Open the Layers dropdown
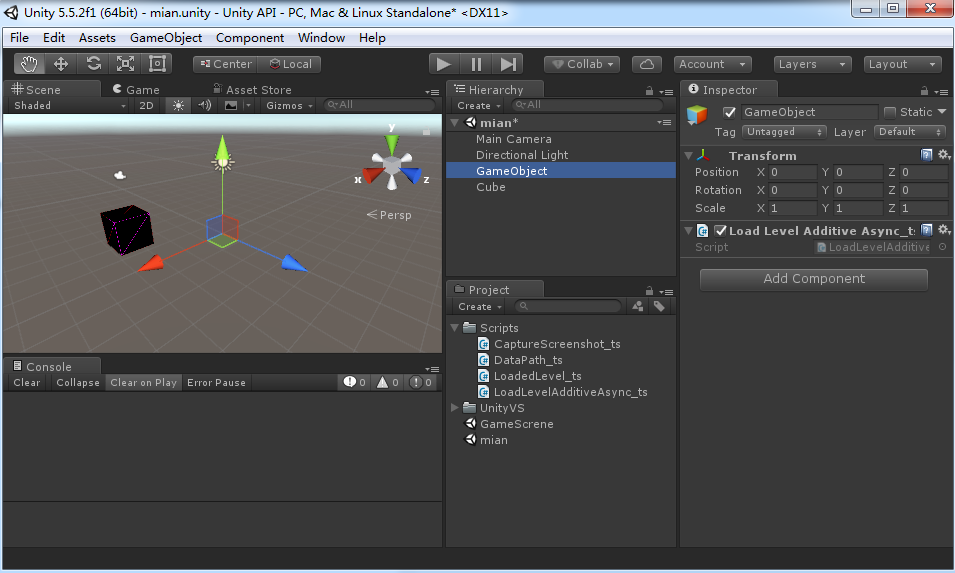 point(812,64)
